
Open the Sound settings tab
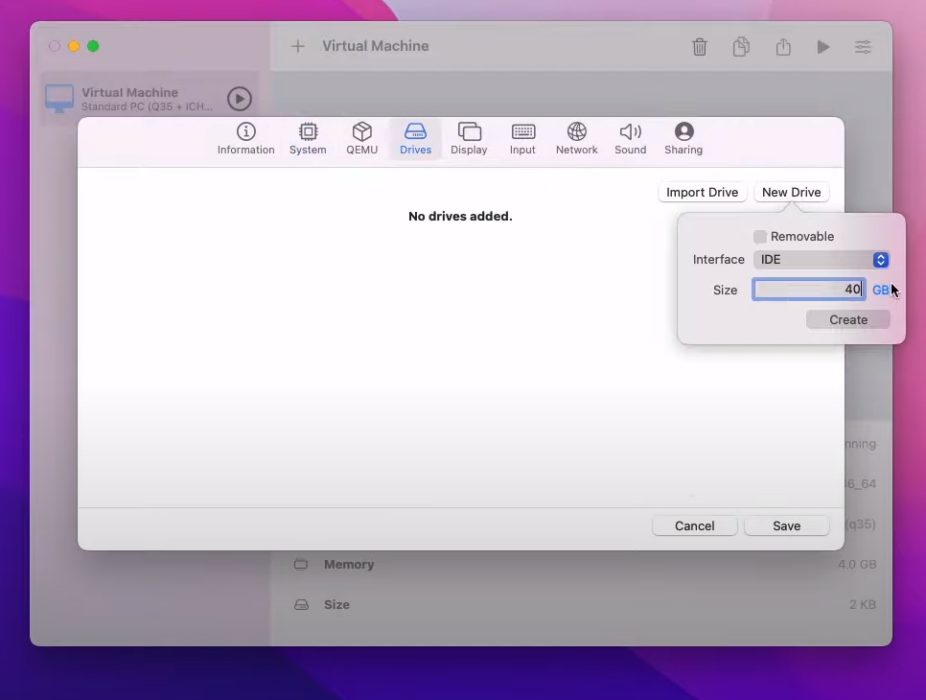click(630, 139)
